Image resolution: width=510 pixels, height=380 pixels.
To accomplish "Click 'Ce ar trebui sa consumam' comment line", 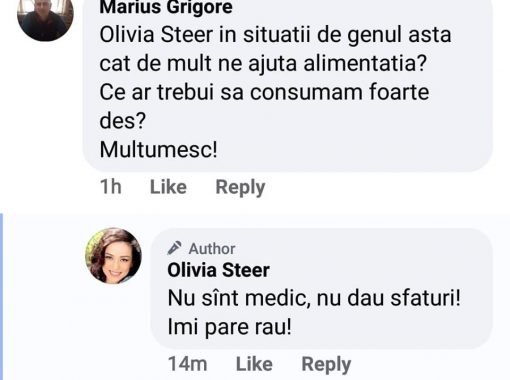I will coord(264,92).
